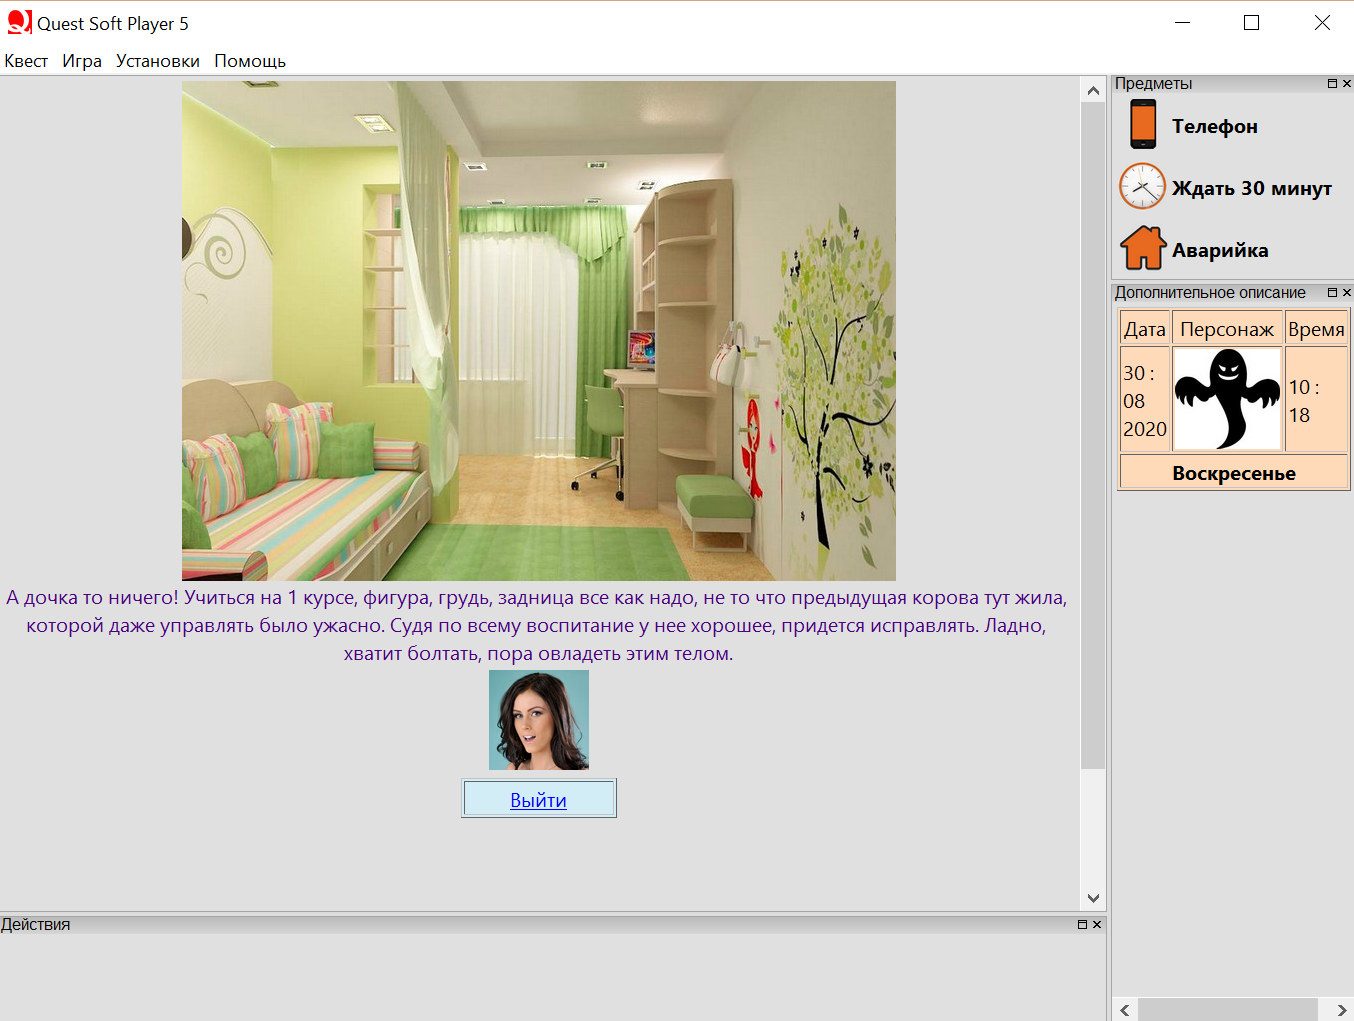Open the Помощь menu
The height and width of the screenshot is (1021, 1354).
pos(250,61)
